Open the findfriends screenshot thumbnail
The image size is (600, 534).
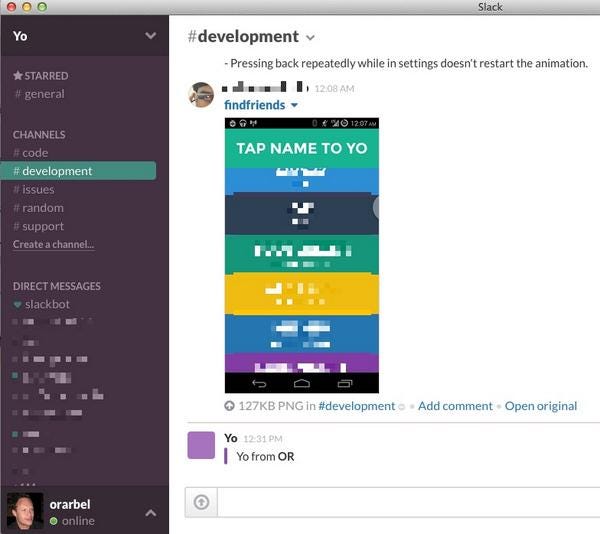click(x=302, y=255)
